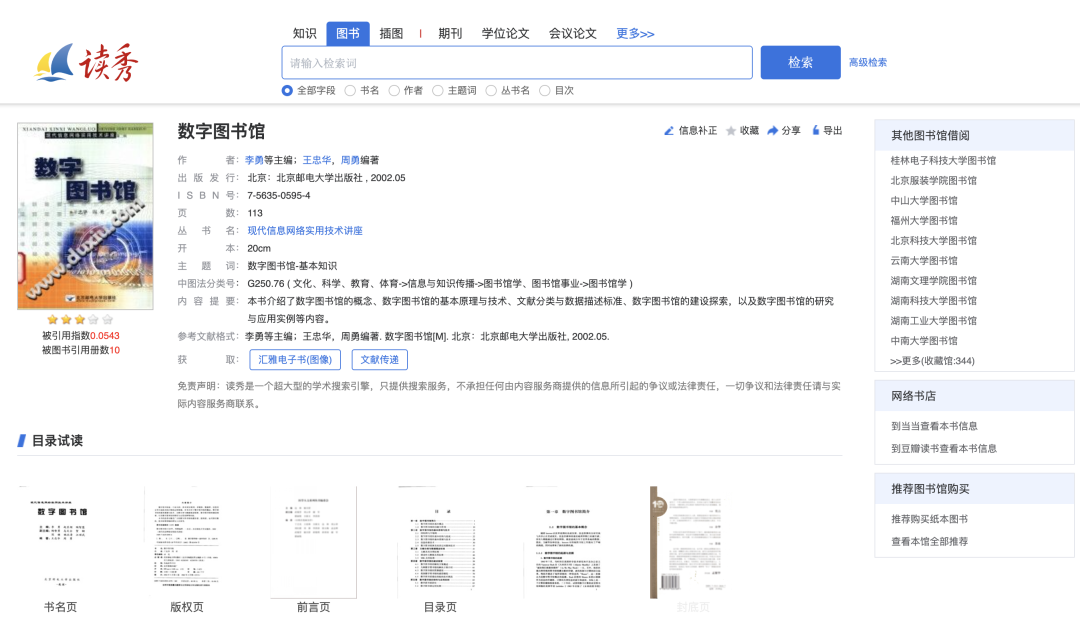Click the 收藏 star icon

[x=731, y=131]
